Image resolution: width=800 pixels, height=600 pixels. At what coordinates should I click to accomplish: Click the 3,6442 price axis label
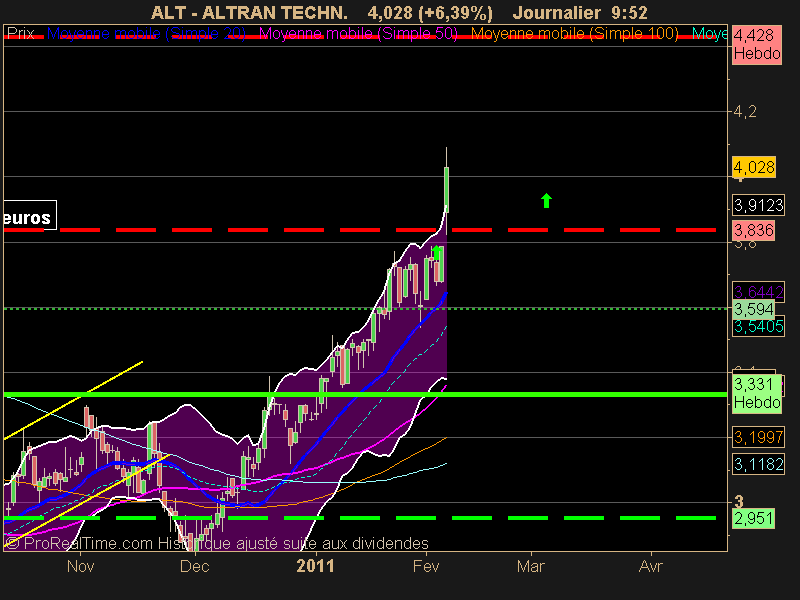[x=758, y=291]
